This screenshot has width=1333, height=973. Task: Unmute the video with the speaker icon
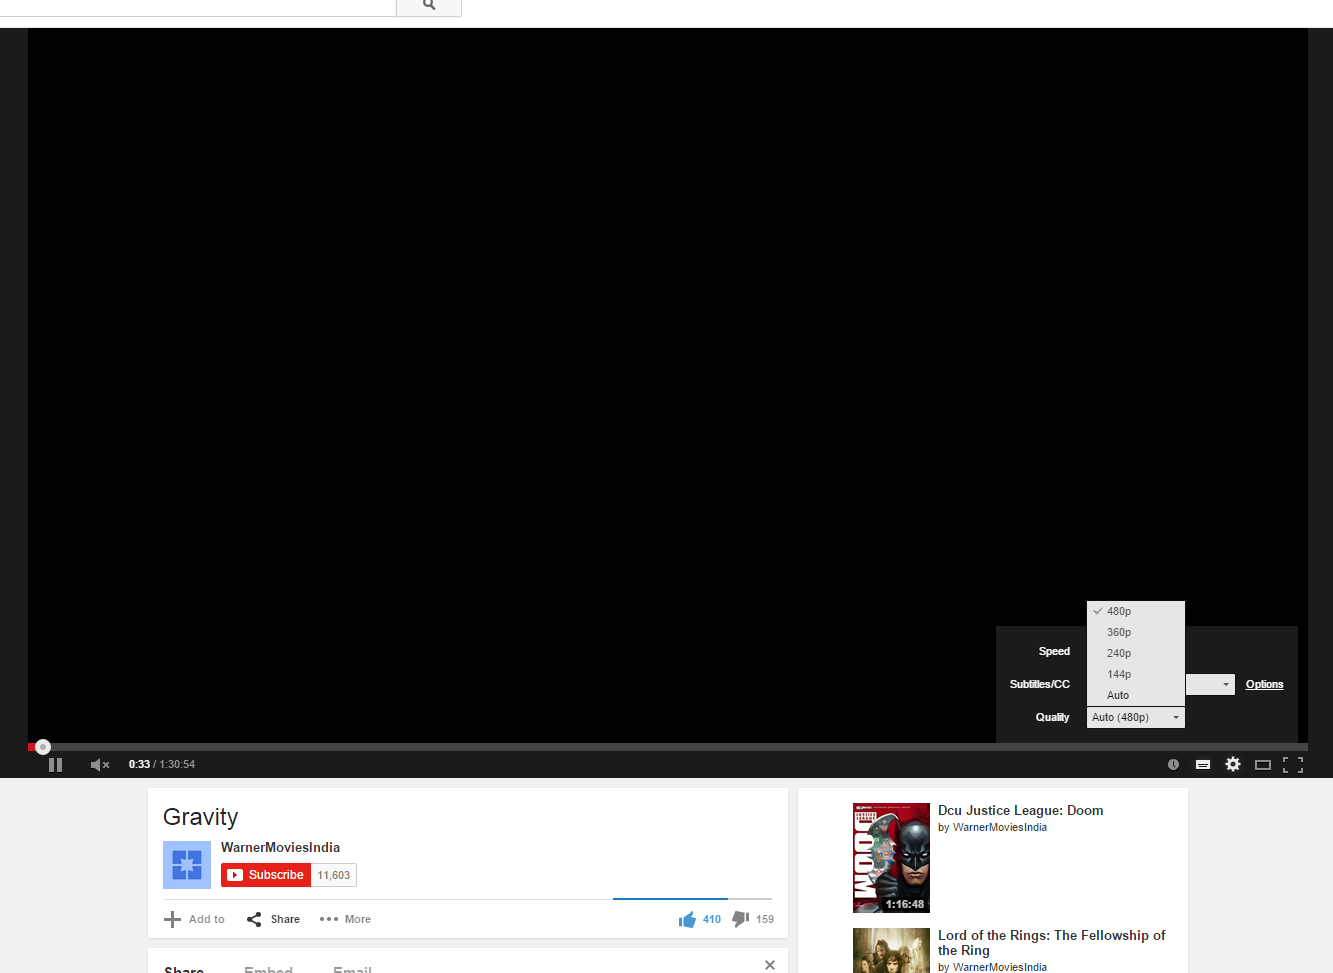99,765
